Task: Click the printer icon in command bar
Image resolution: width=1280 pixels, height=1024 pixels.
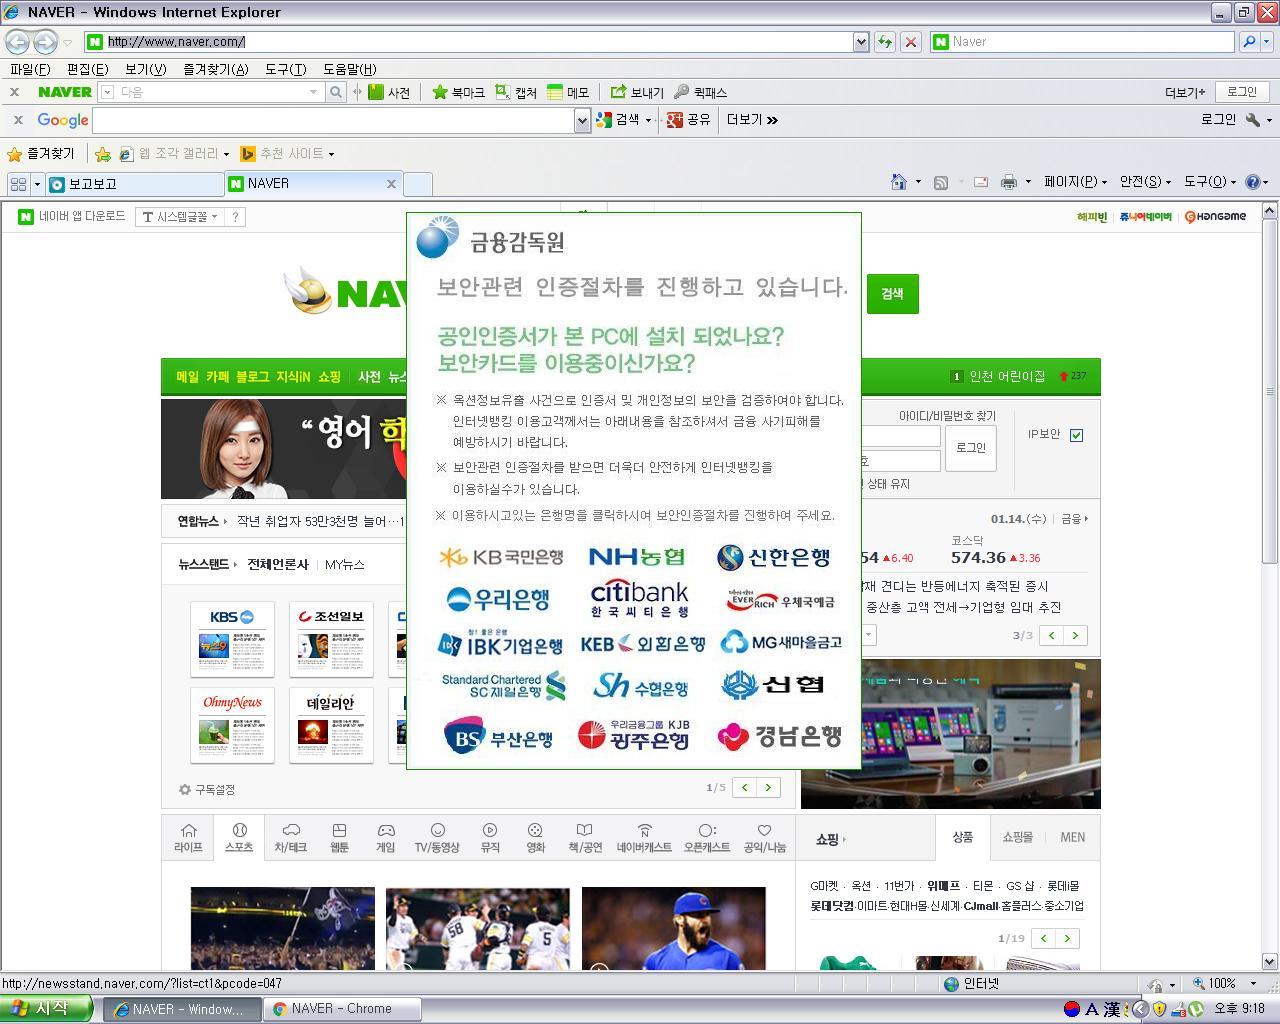Action: (x=1008, y=182)
